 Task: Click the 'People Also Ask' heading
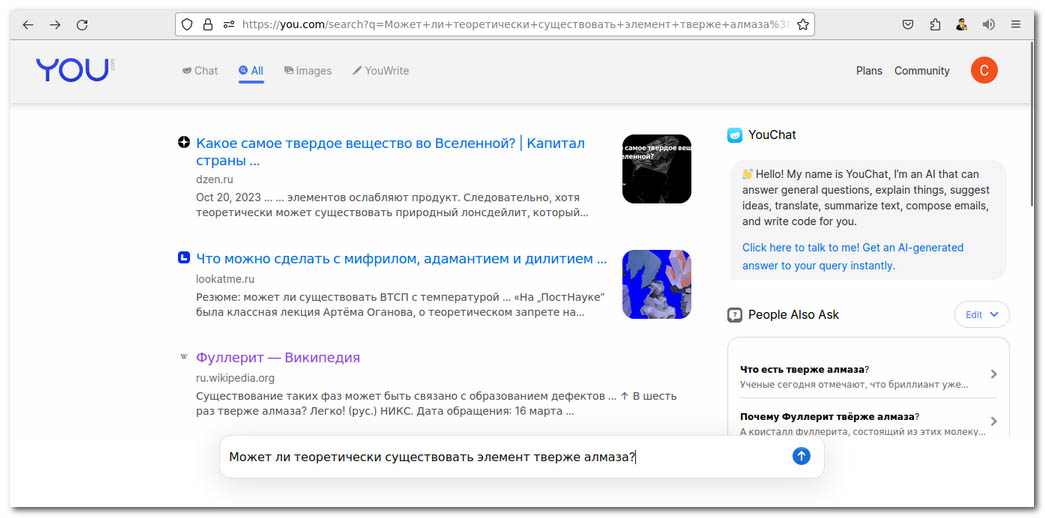click(794, 315)
